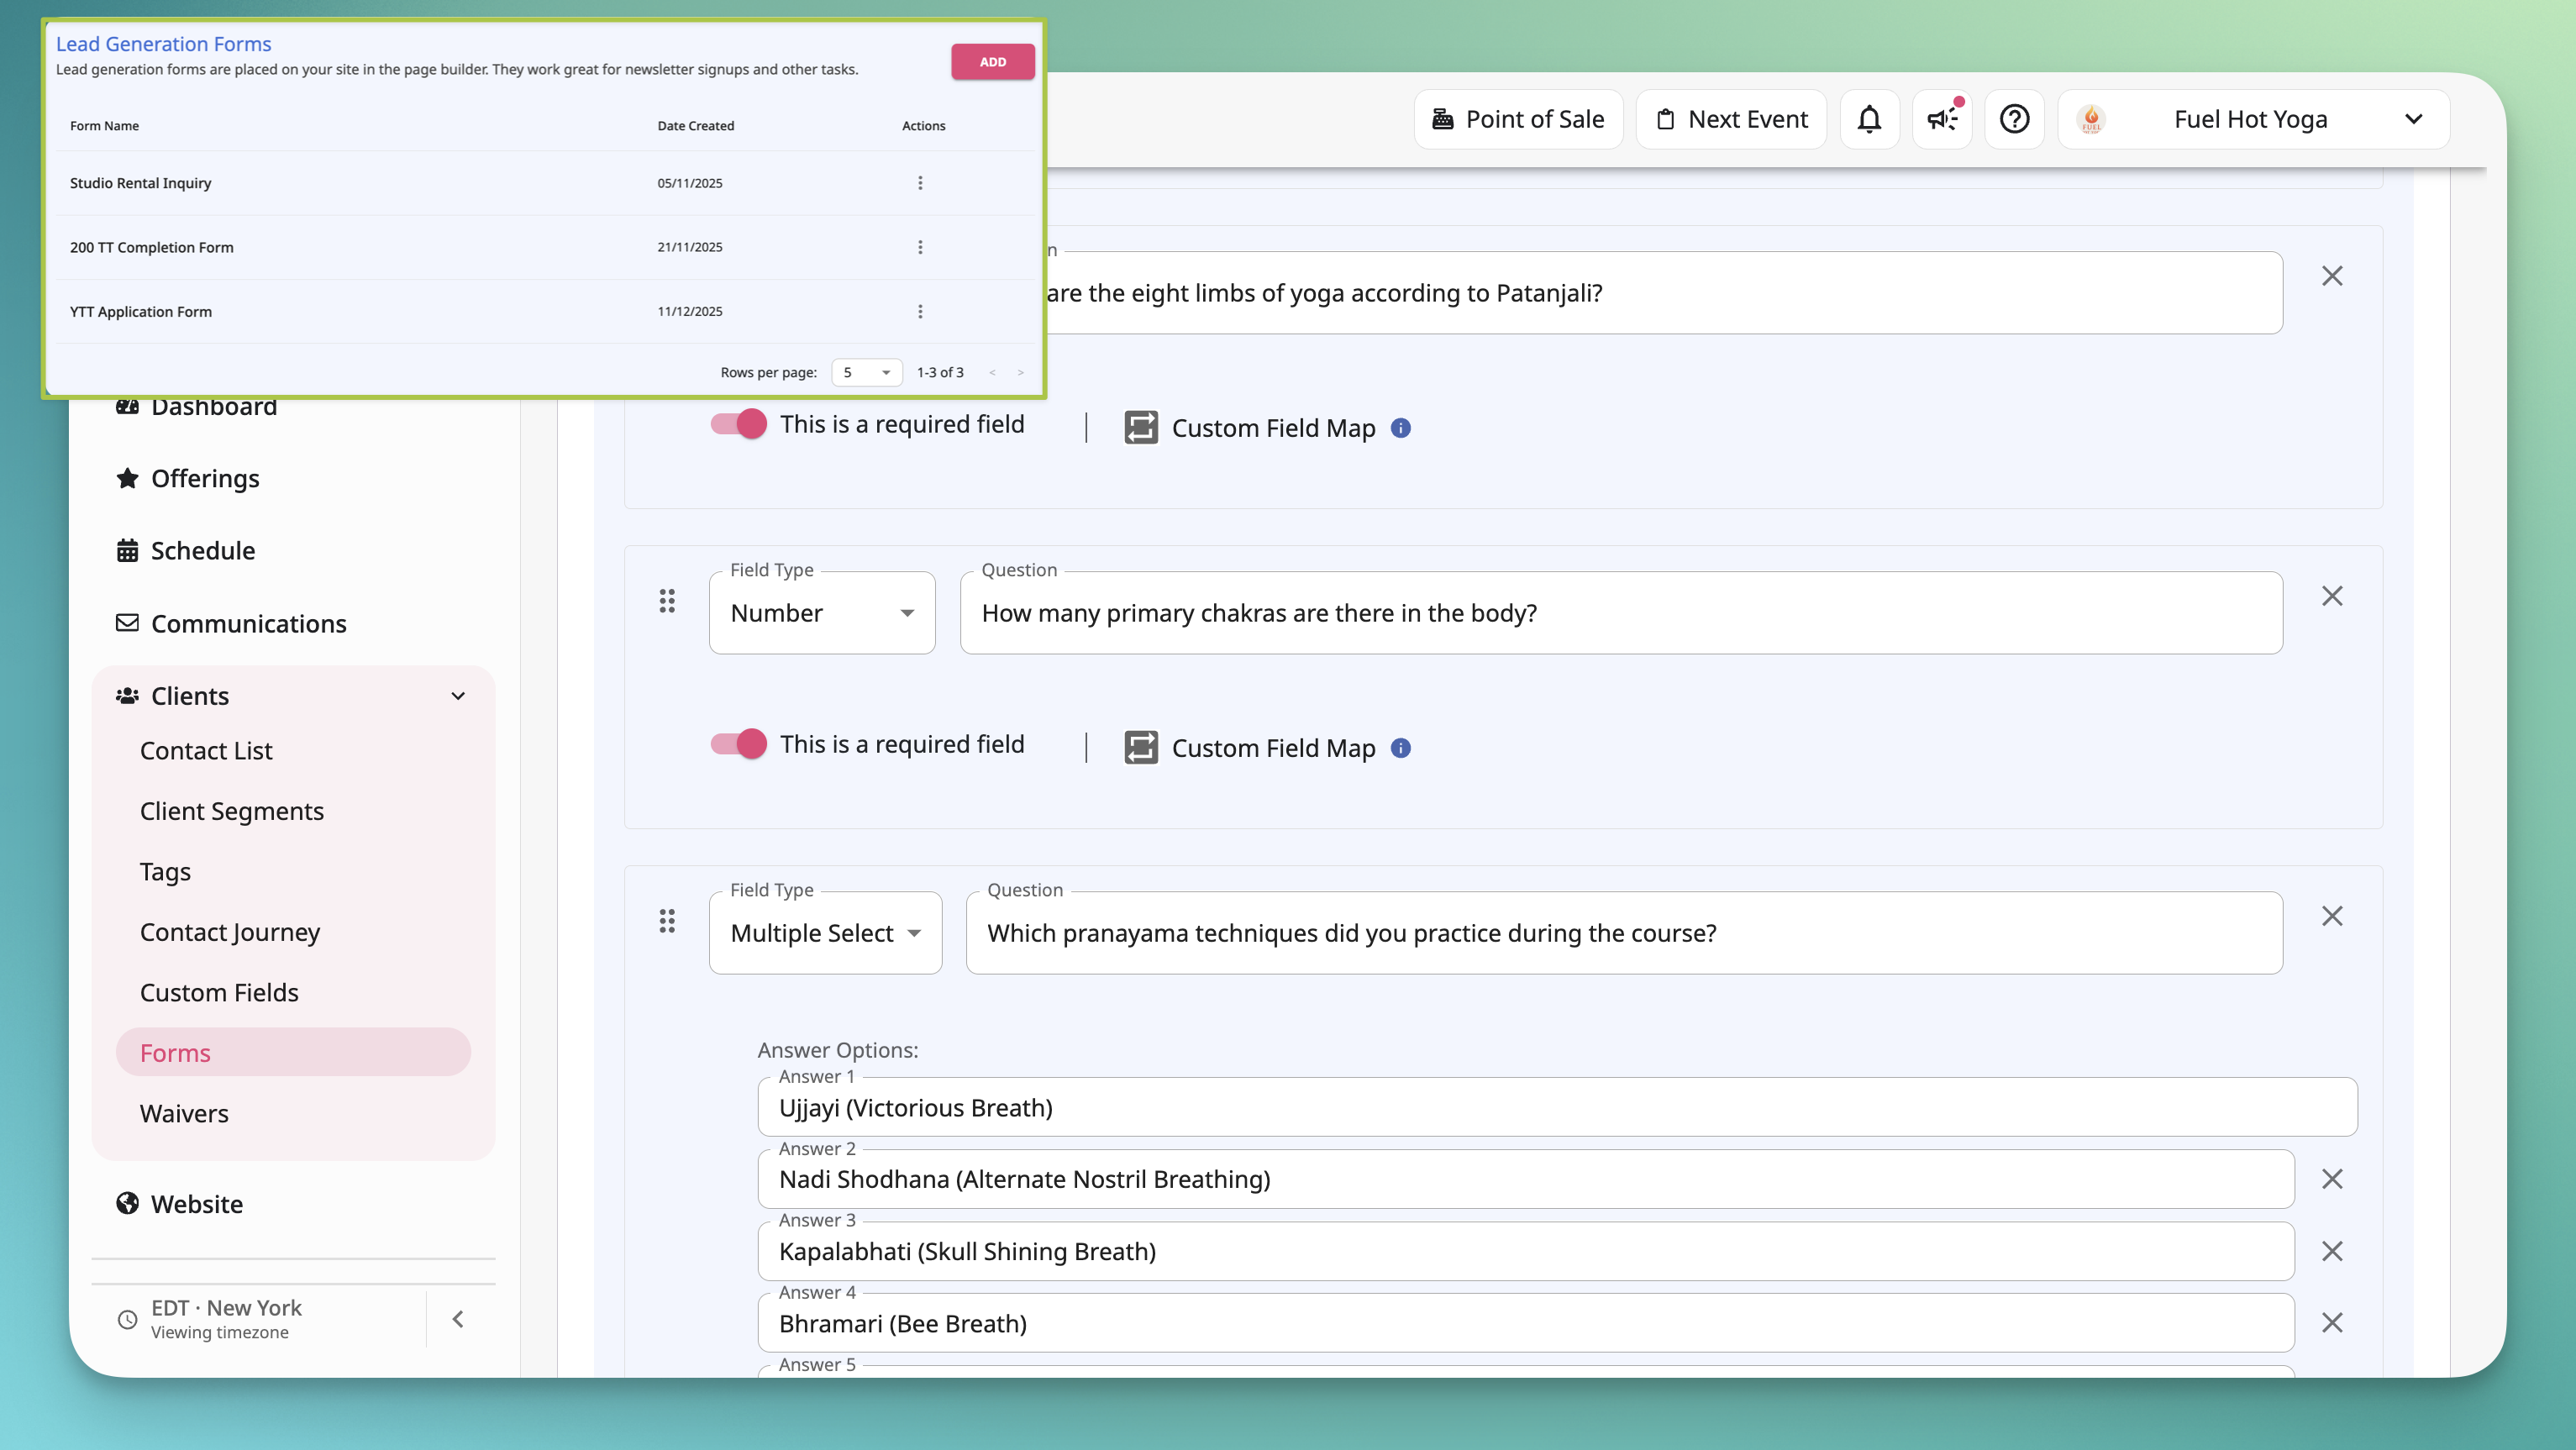
Task: Open Contact List
Action: pos(206,751)
